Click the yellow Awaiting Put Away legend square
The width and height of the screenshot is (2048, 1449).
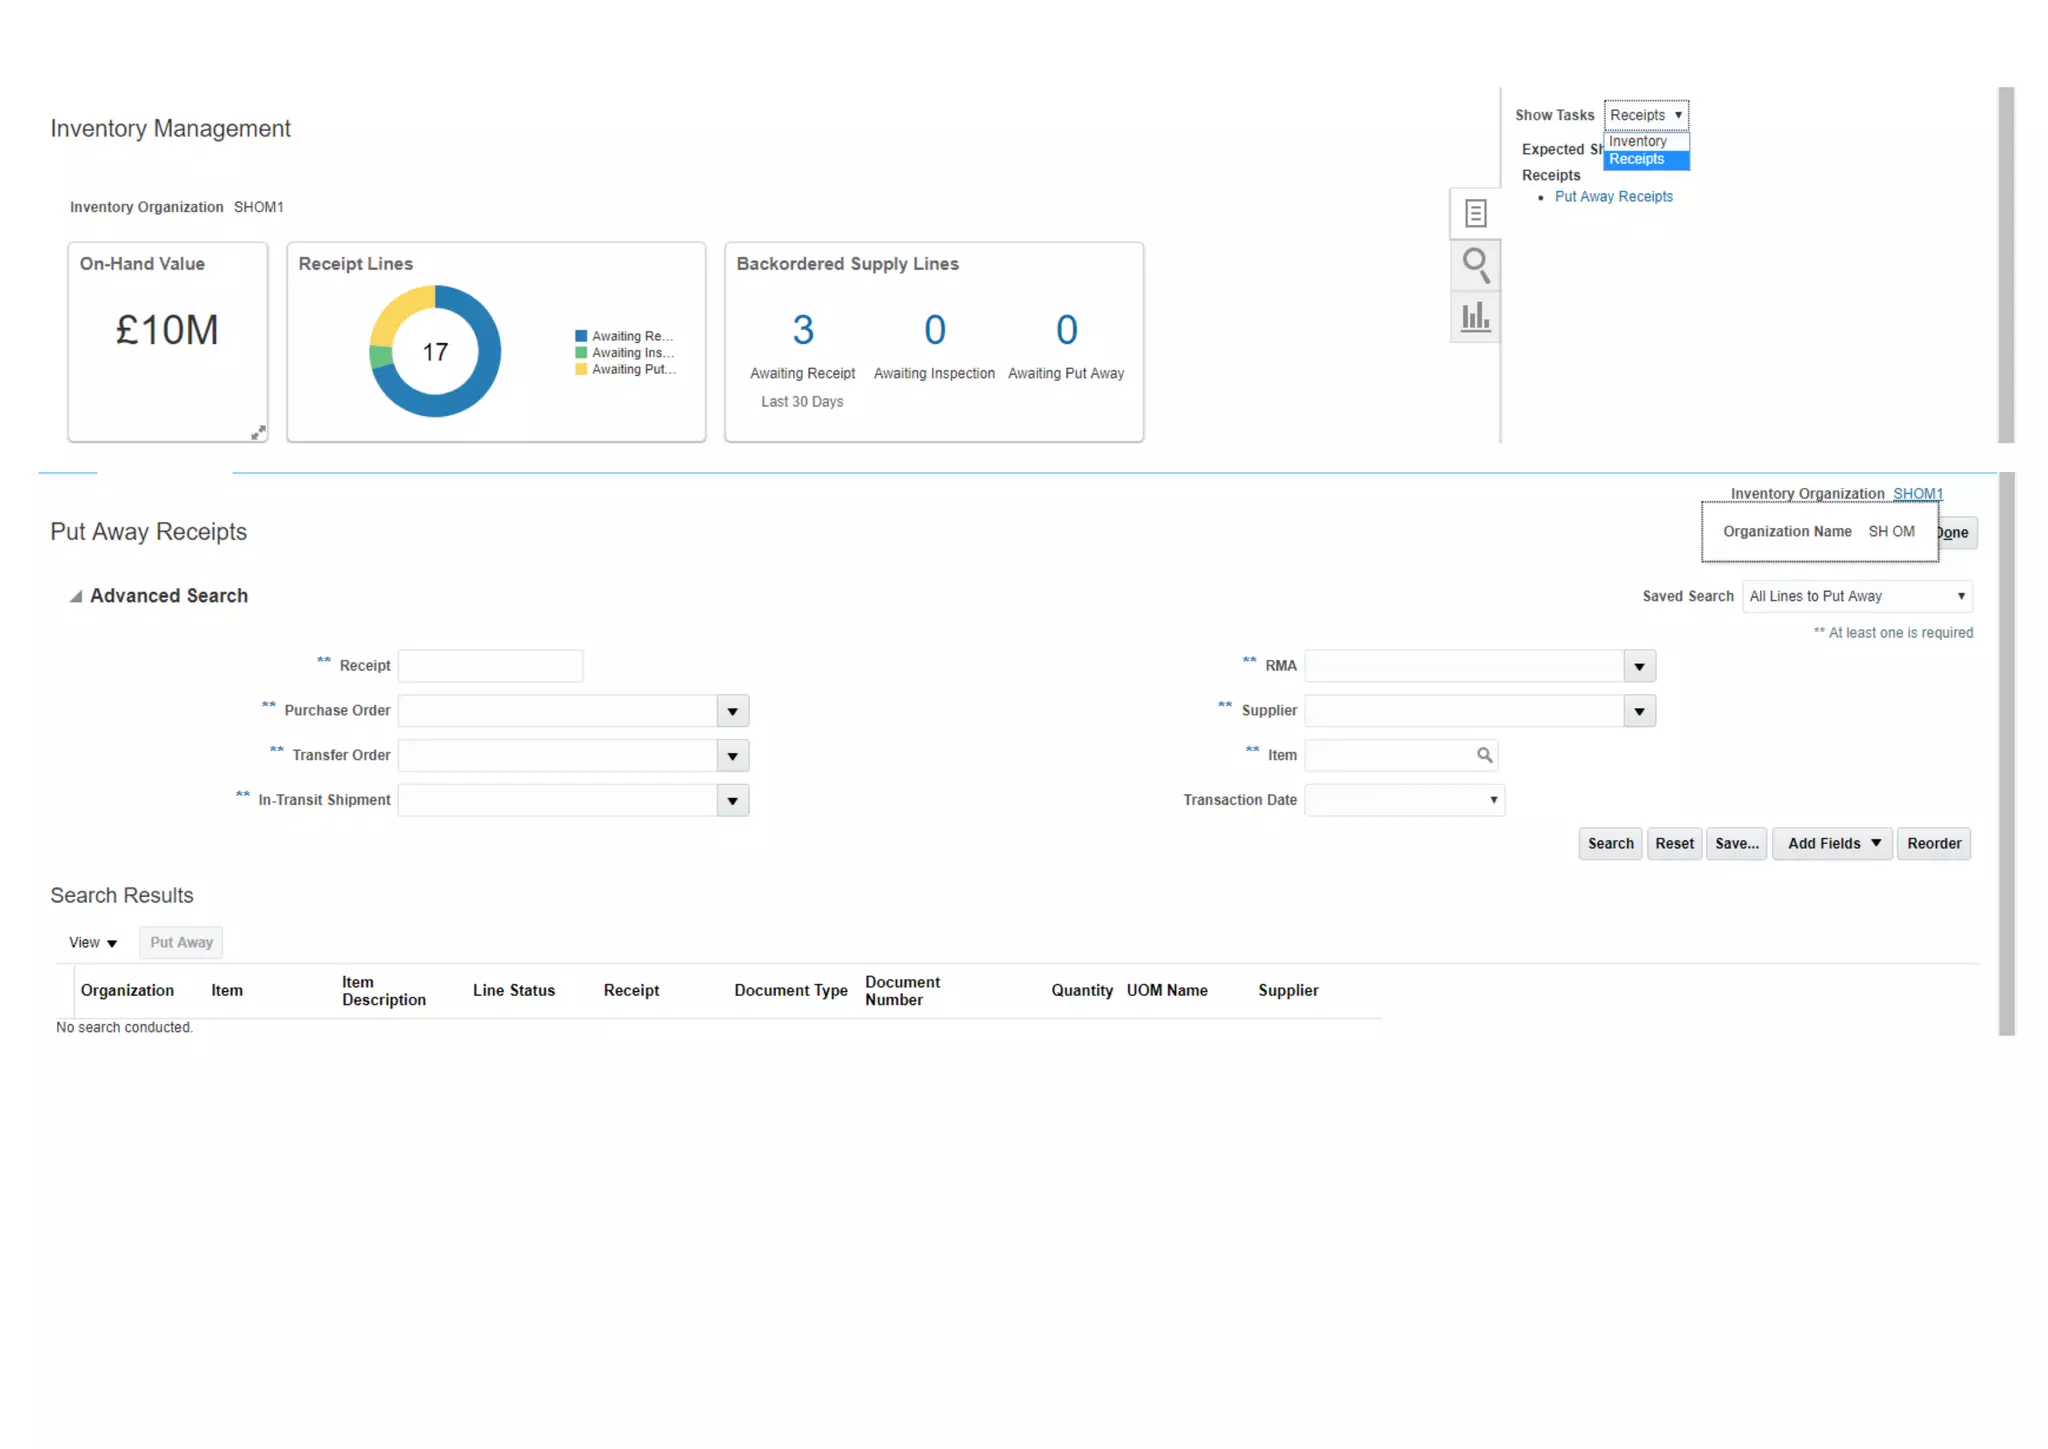point(581,369)
